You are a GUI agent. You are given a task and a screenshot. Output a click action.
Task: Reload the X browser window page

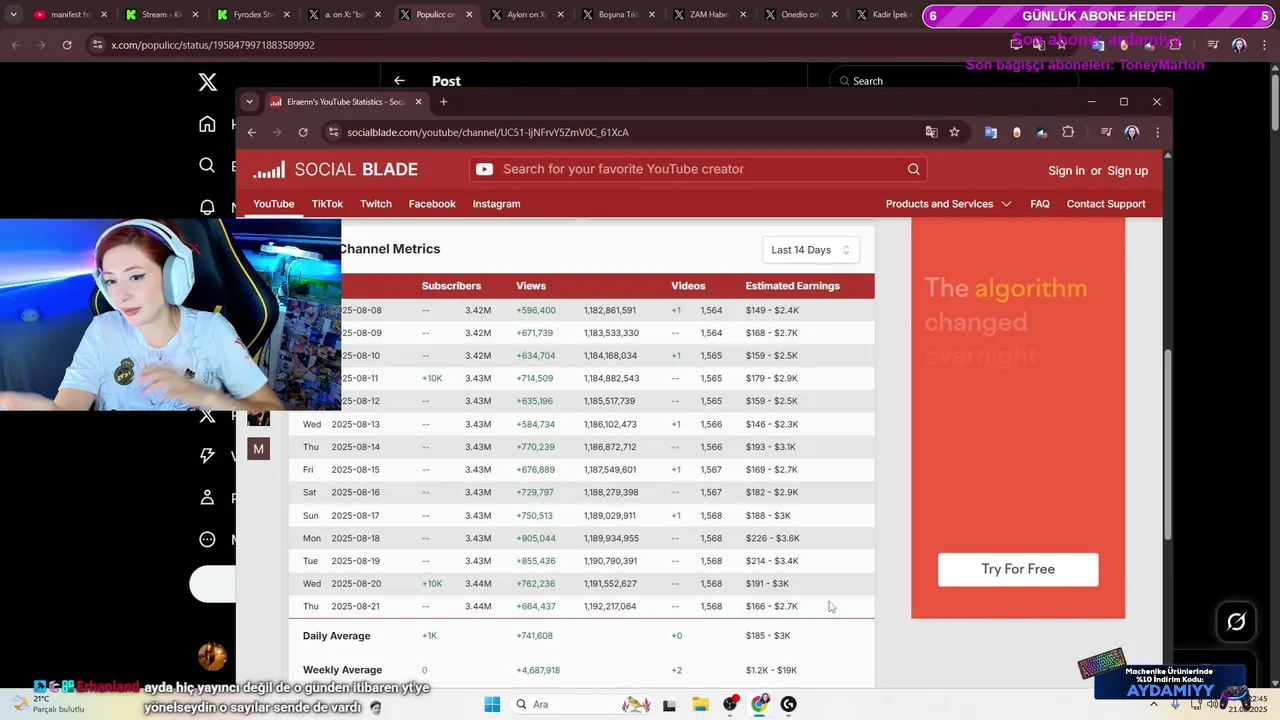pyautogui.click(x=67, y=45)
